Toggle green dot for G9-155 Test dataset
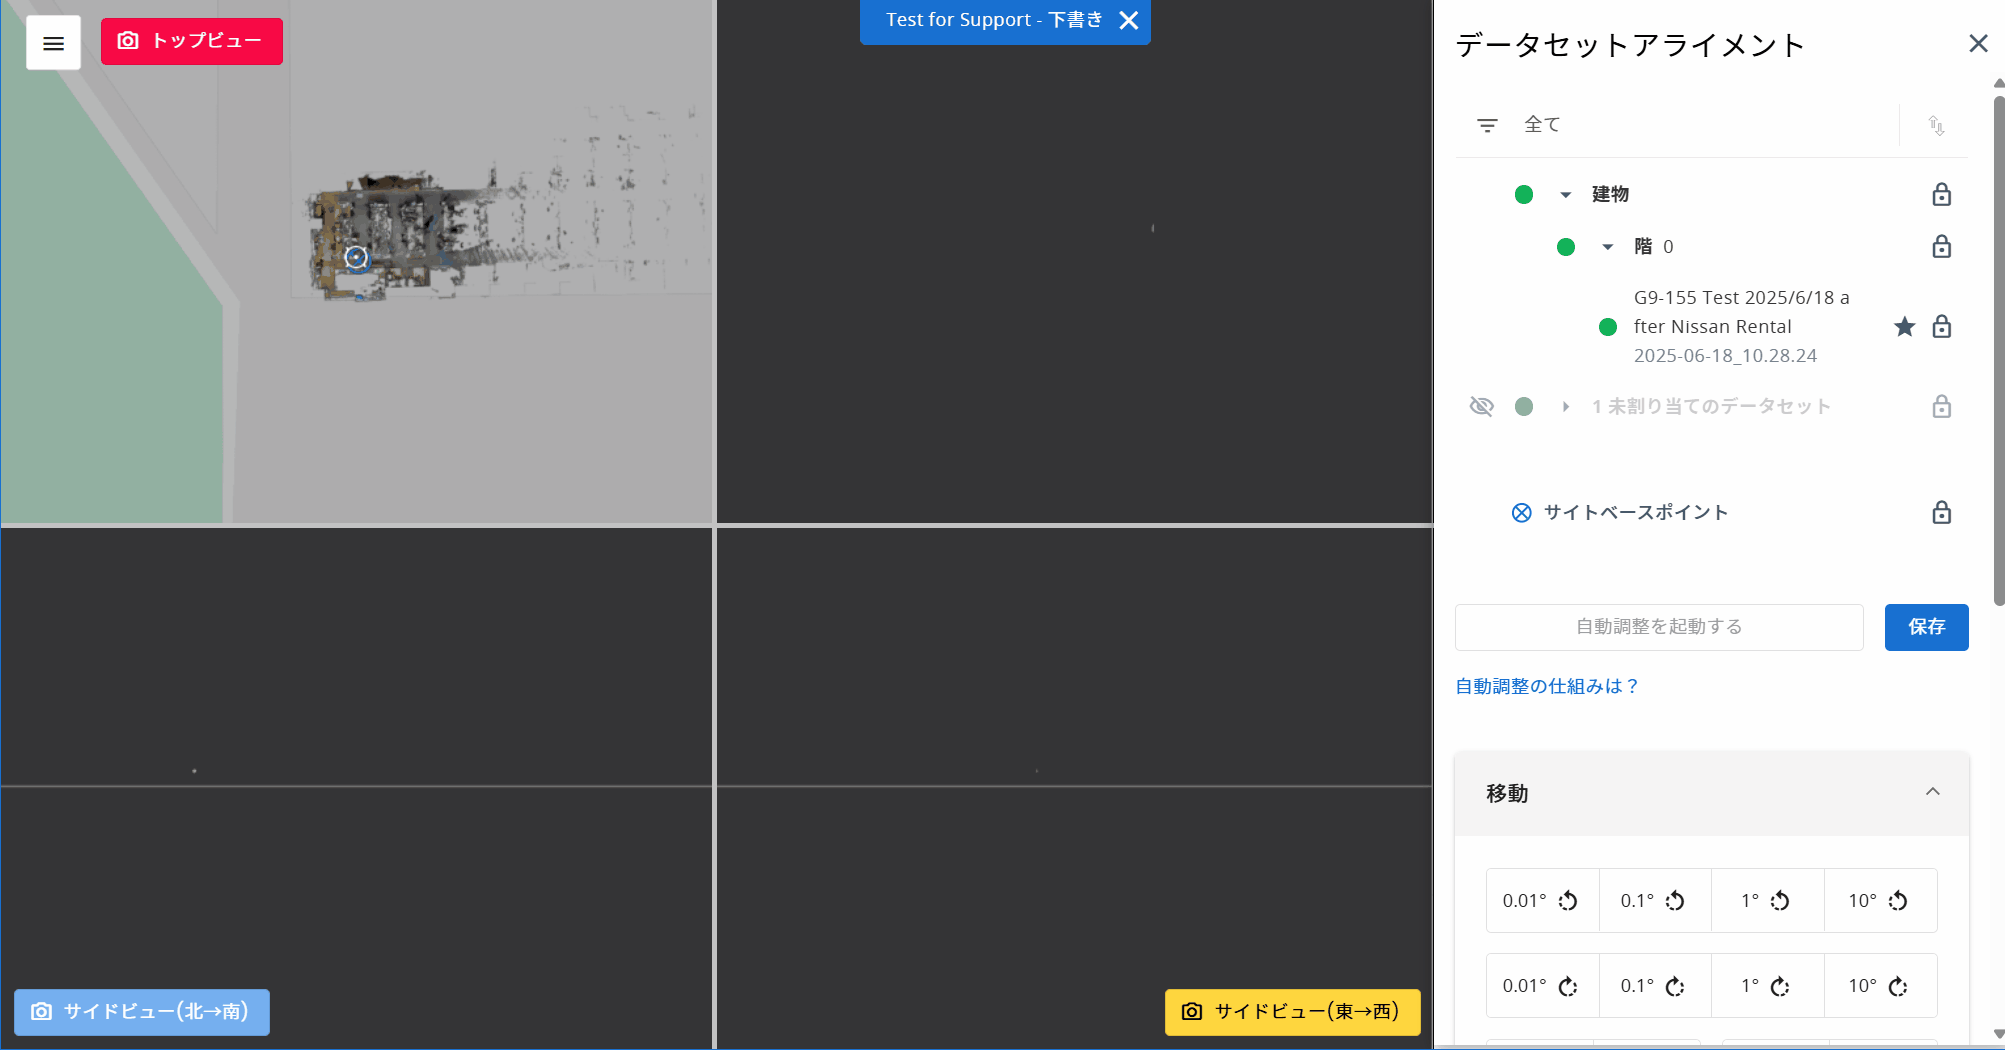Image resolution: width=2005 pixels, height=1050 pixels. point(1608,327)
